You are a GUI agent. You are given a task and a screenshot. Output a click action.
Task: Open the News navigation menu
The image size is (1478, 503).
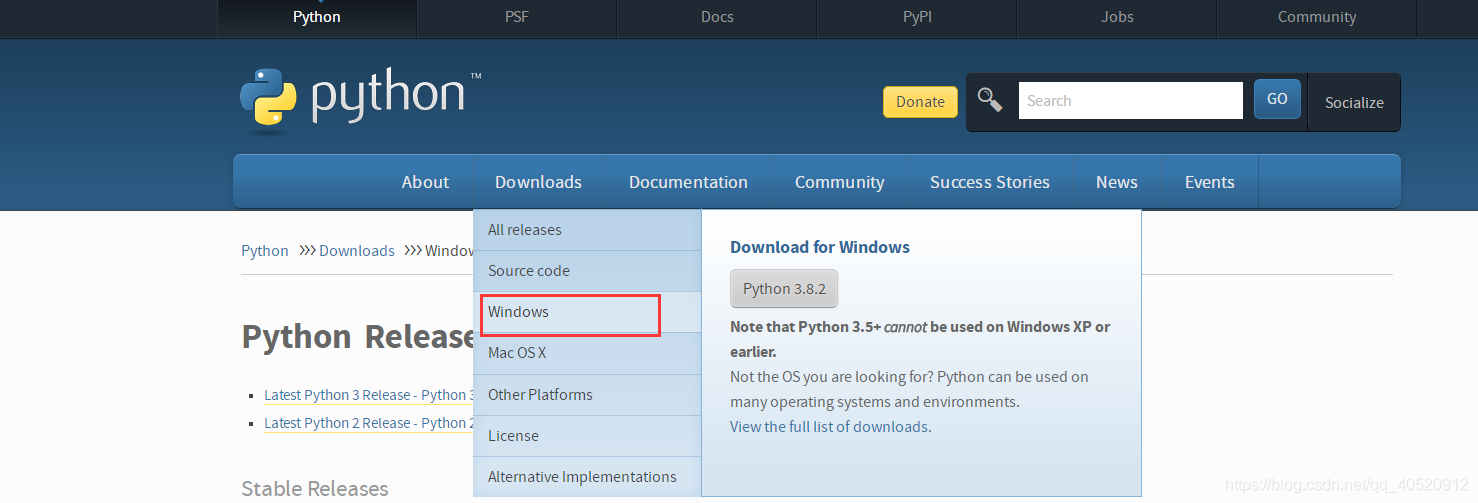pos(1116,182)
